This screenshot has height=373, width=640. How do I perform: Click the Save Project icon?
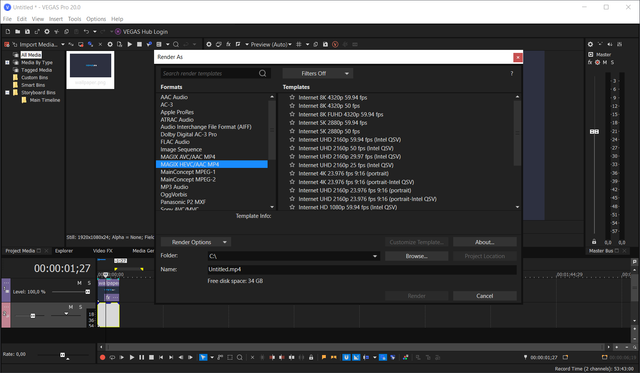(x=27, y=31)
